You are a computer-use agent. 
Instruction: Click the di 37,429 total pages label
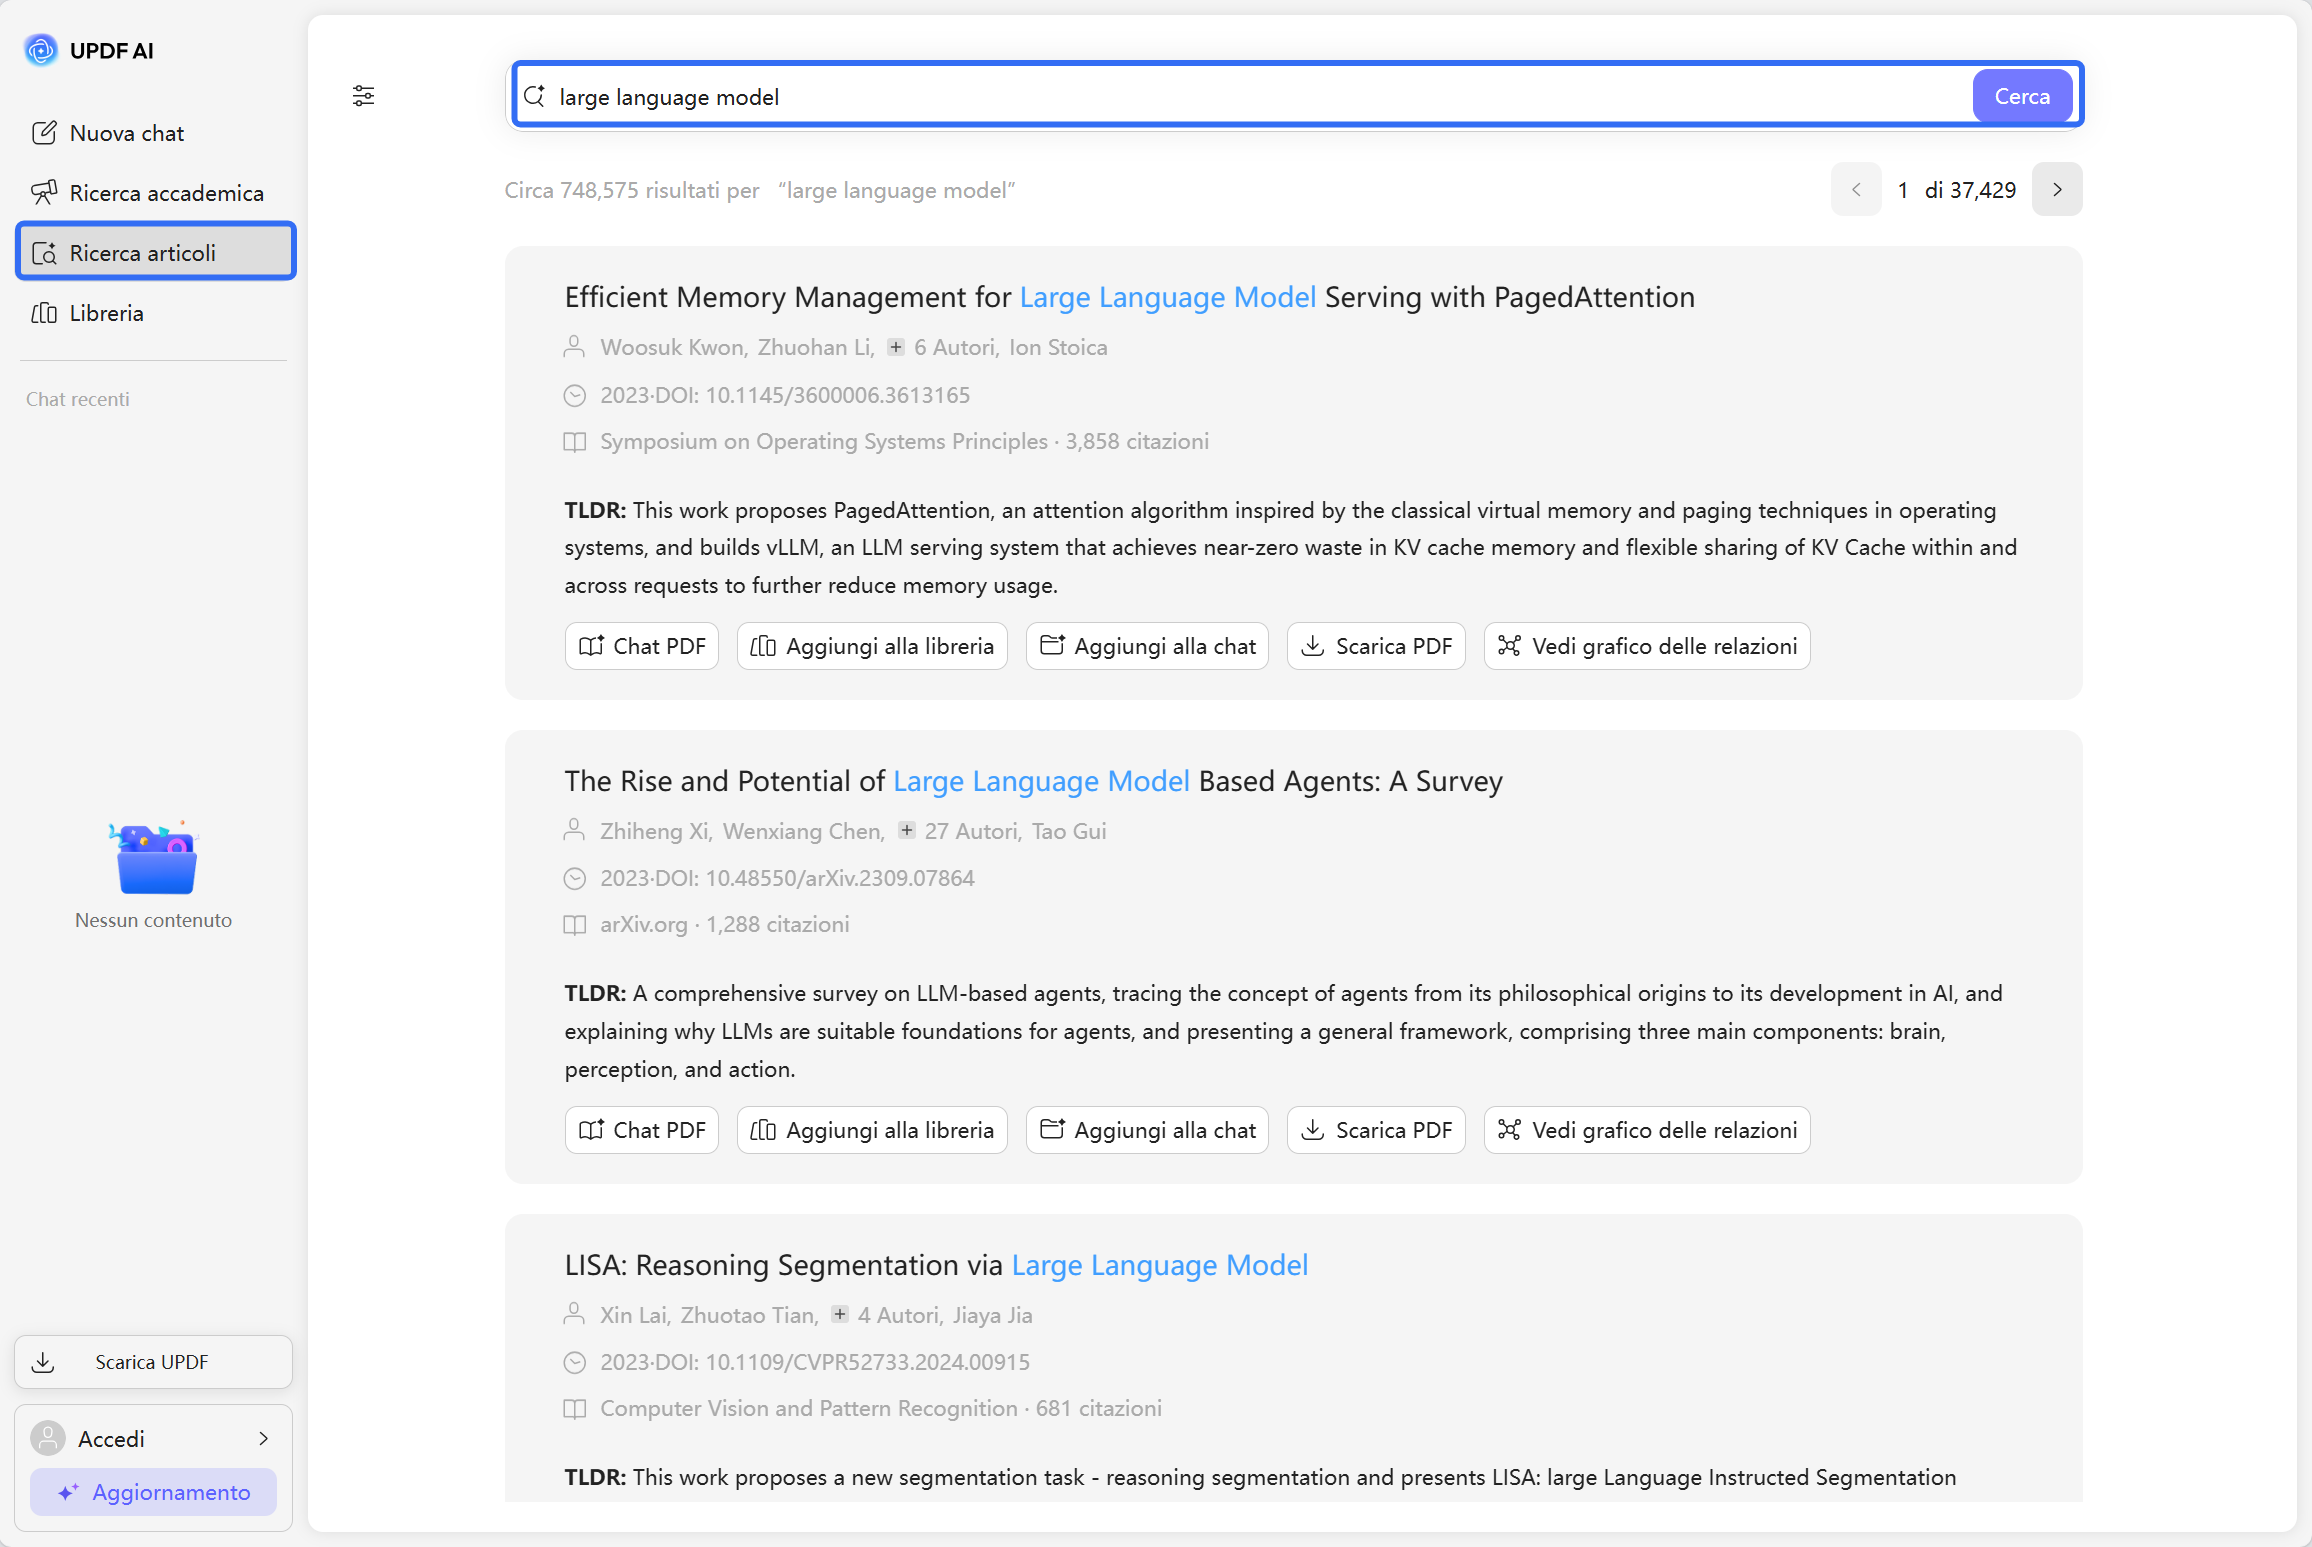point(1970,190)
